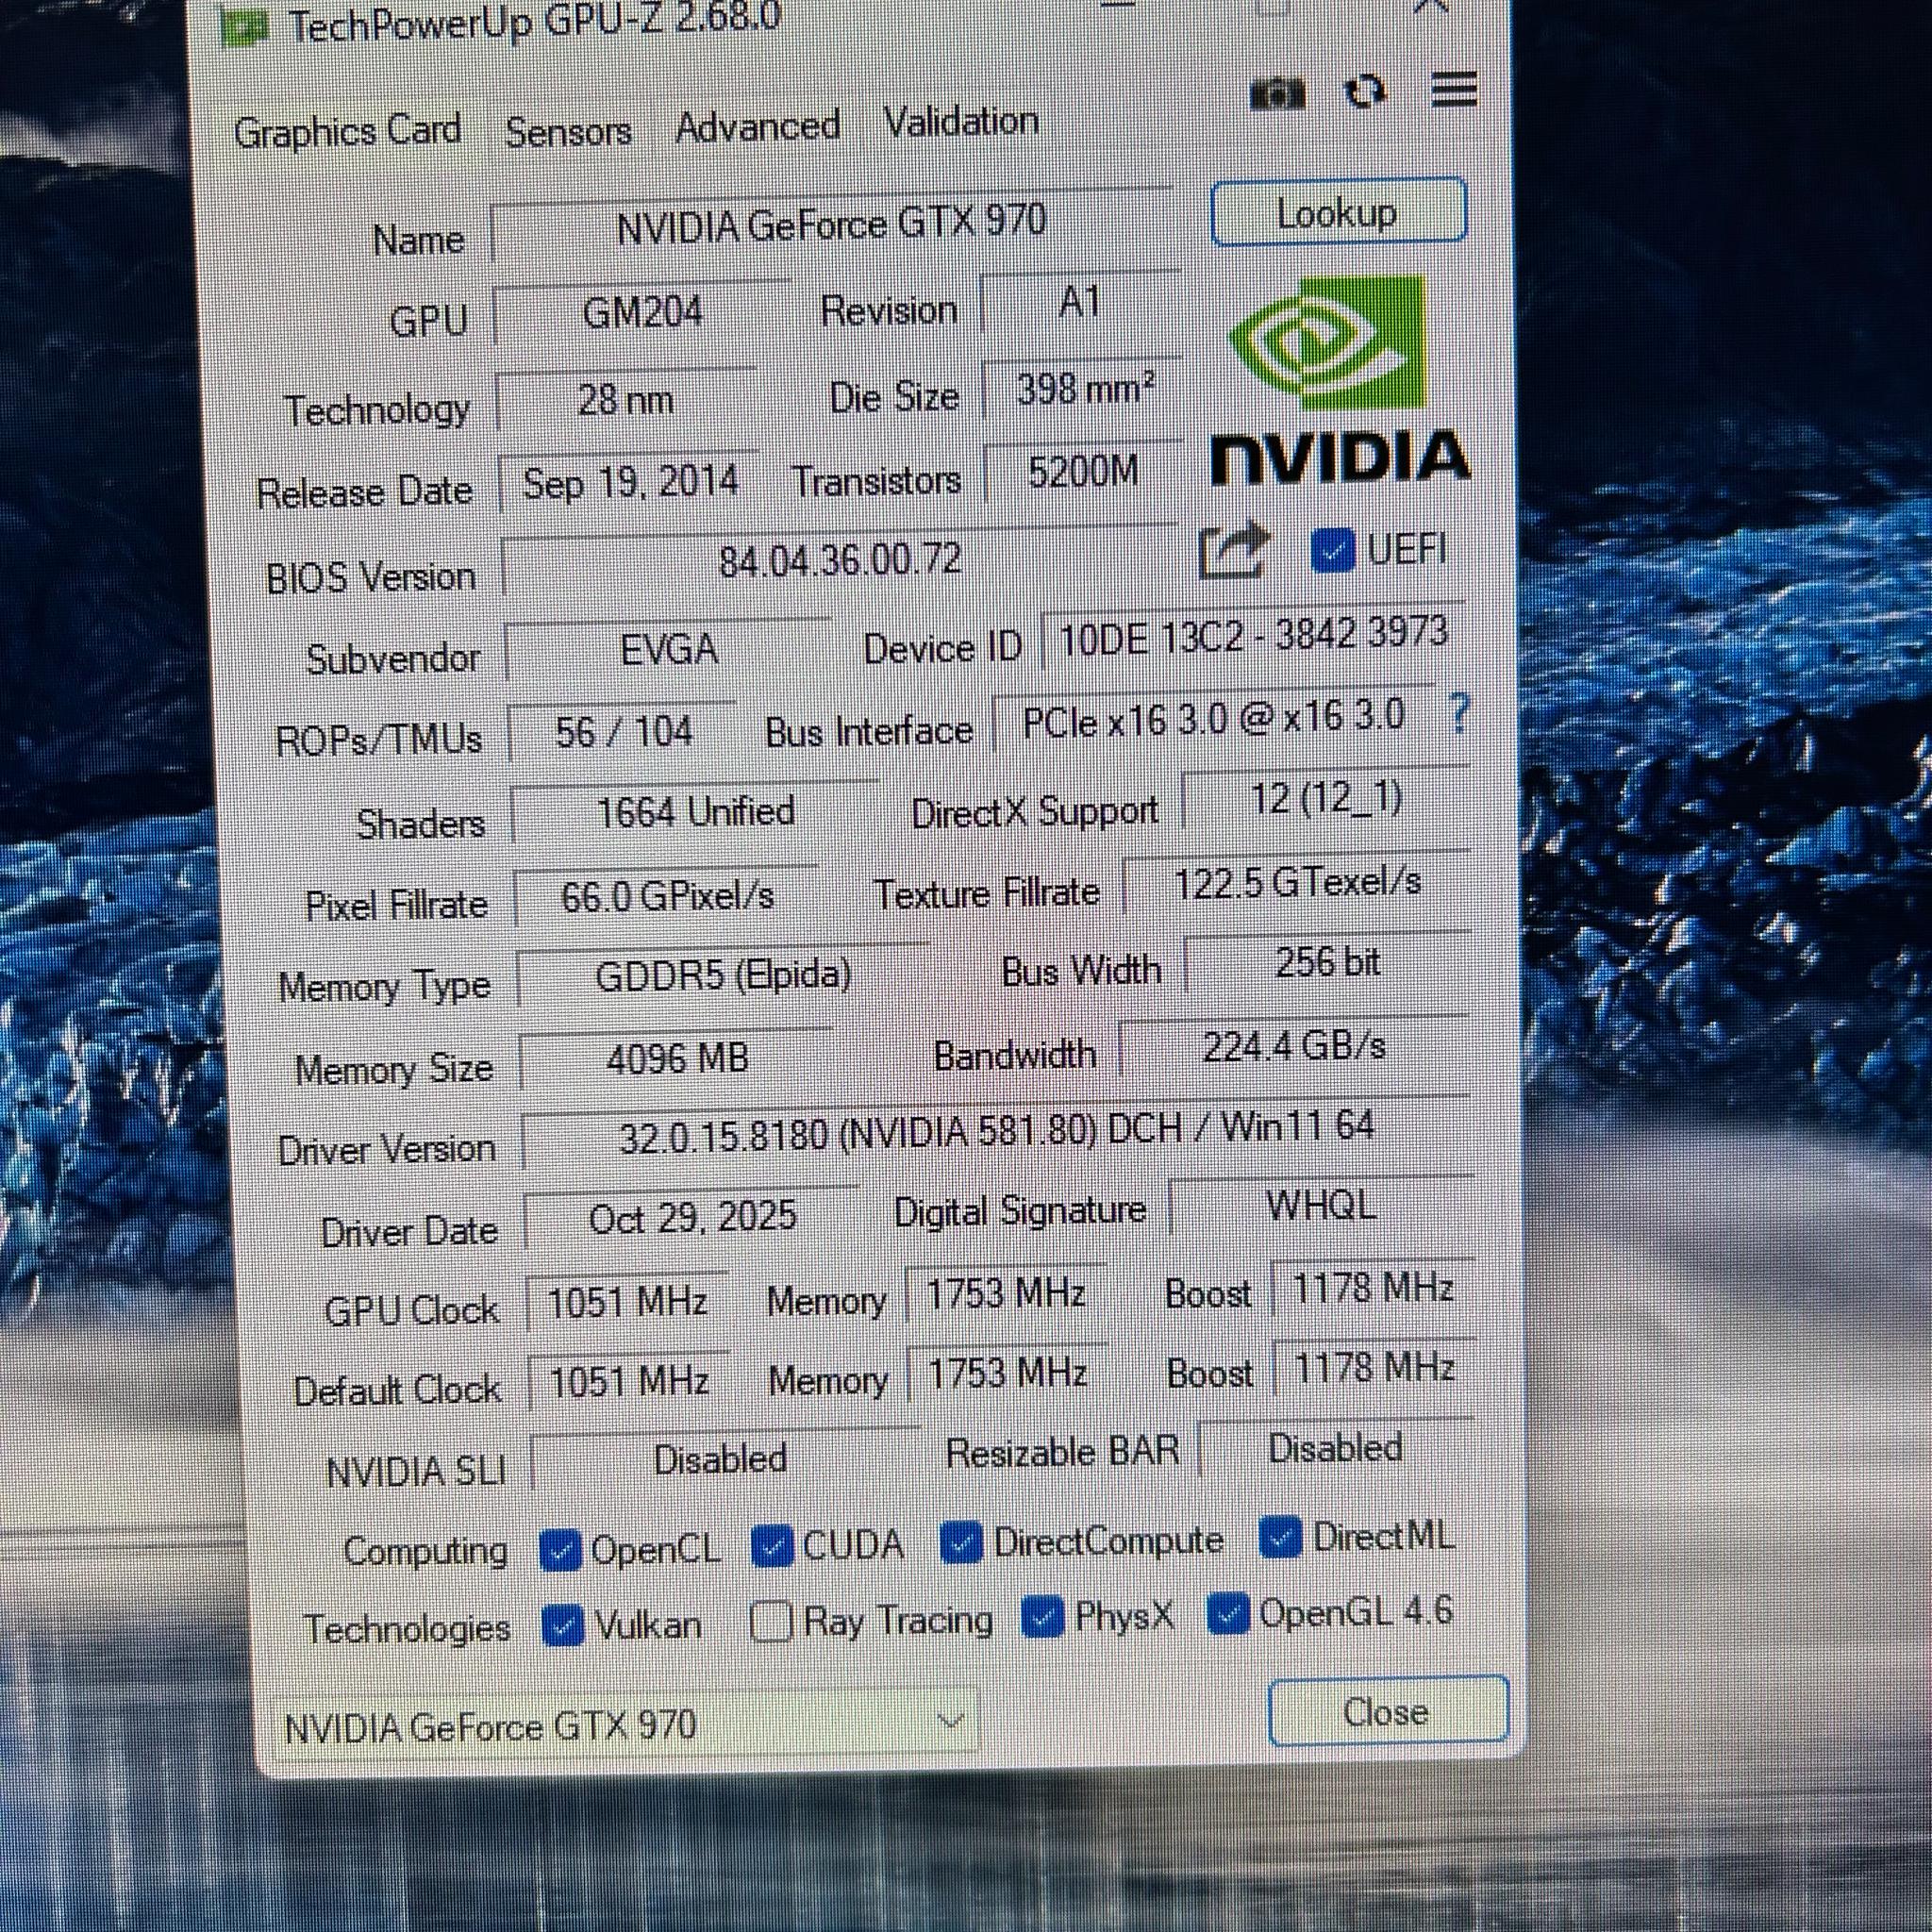Click the ROPs/TMUs value 56 / 104
This screenshot has width=1932, height=1932.
point(623,733)
